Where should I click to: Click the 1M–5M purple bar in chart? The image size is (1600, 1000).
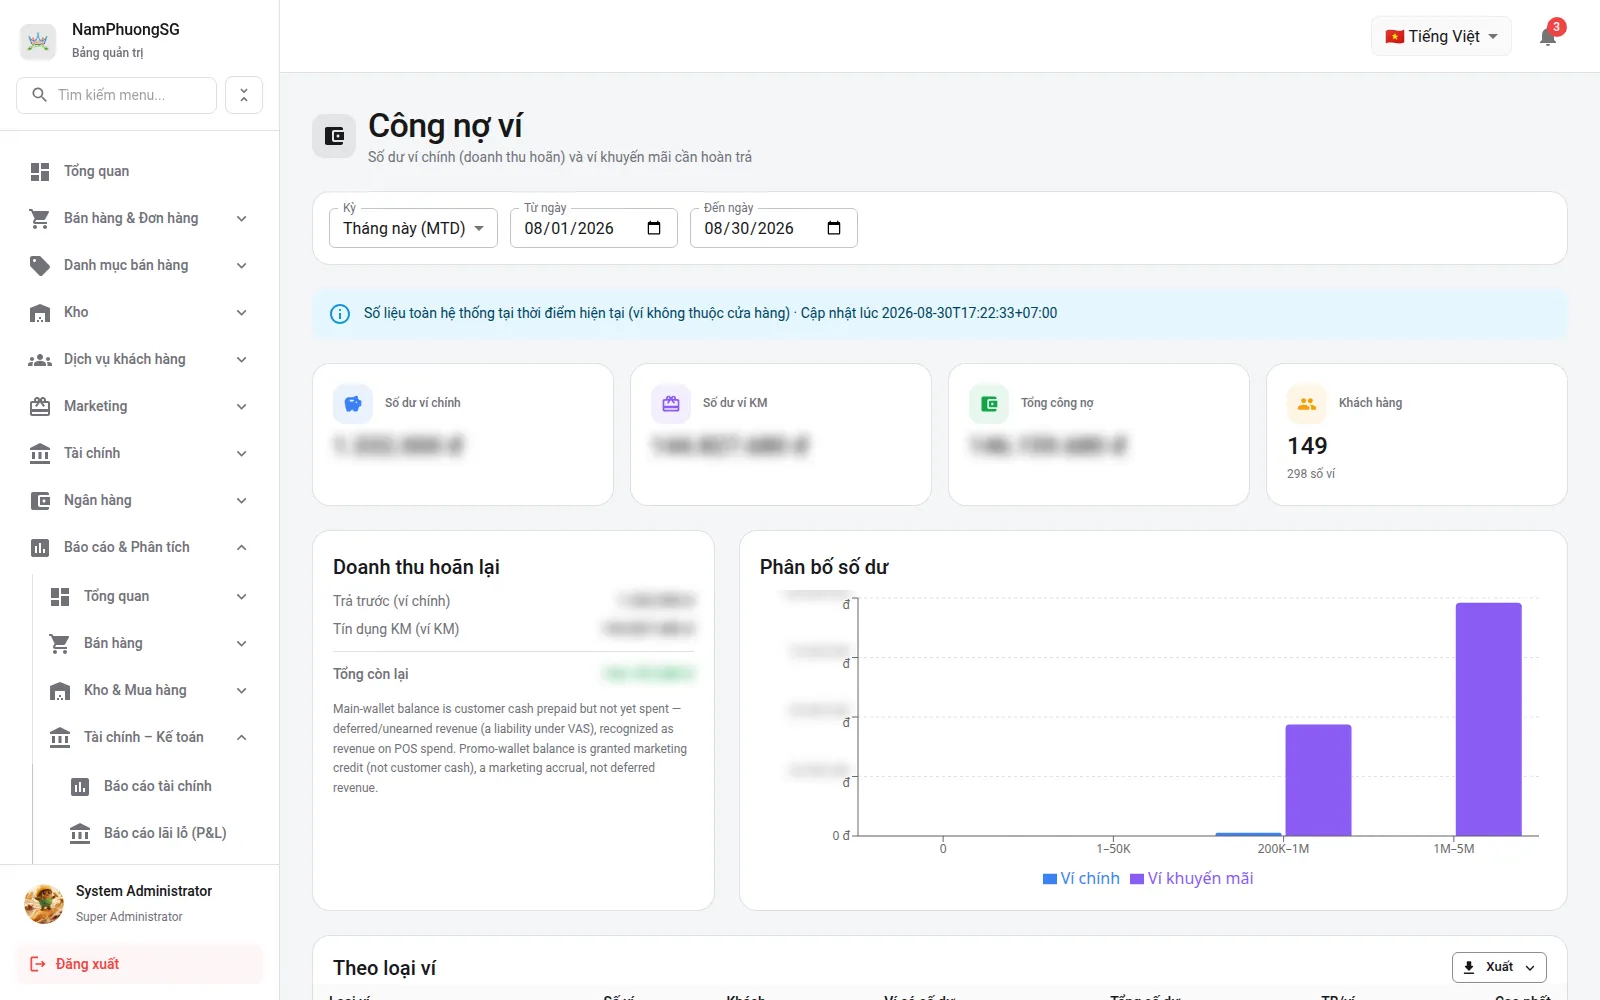[x=1488, y=719]
